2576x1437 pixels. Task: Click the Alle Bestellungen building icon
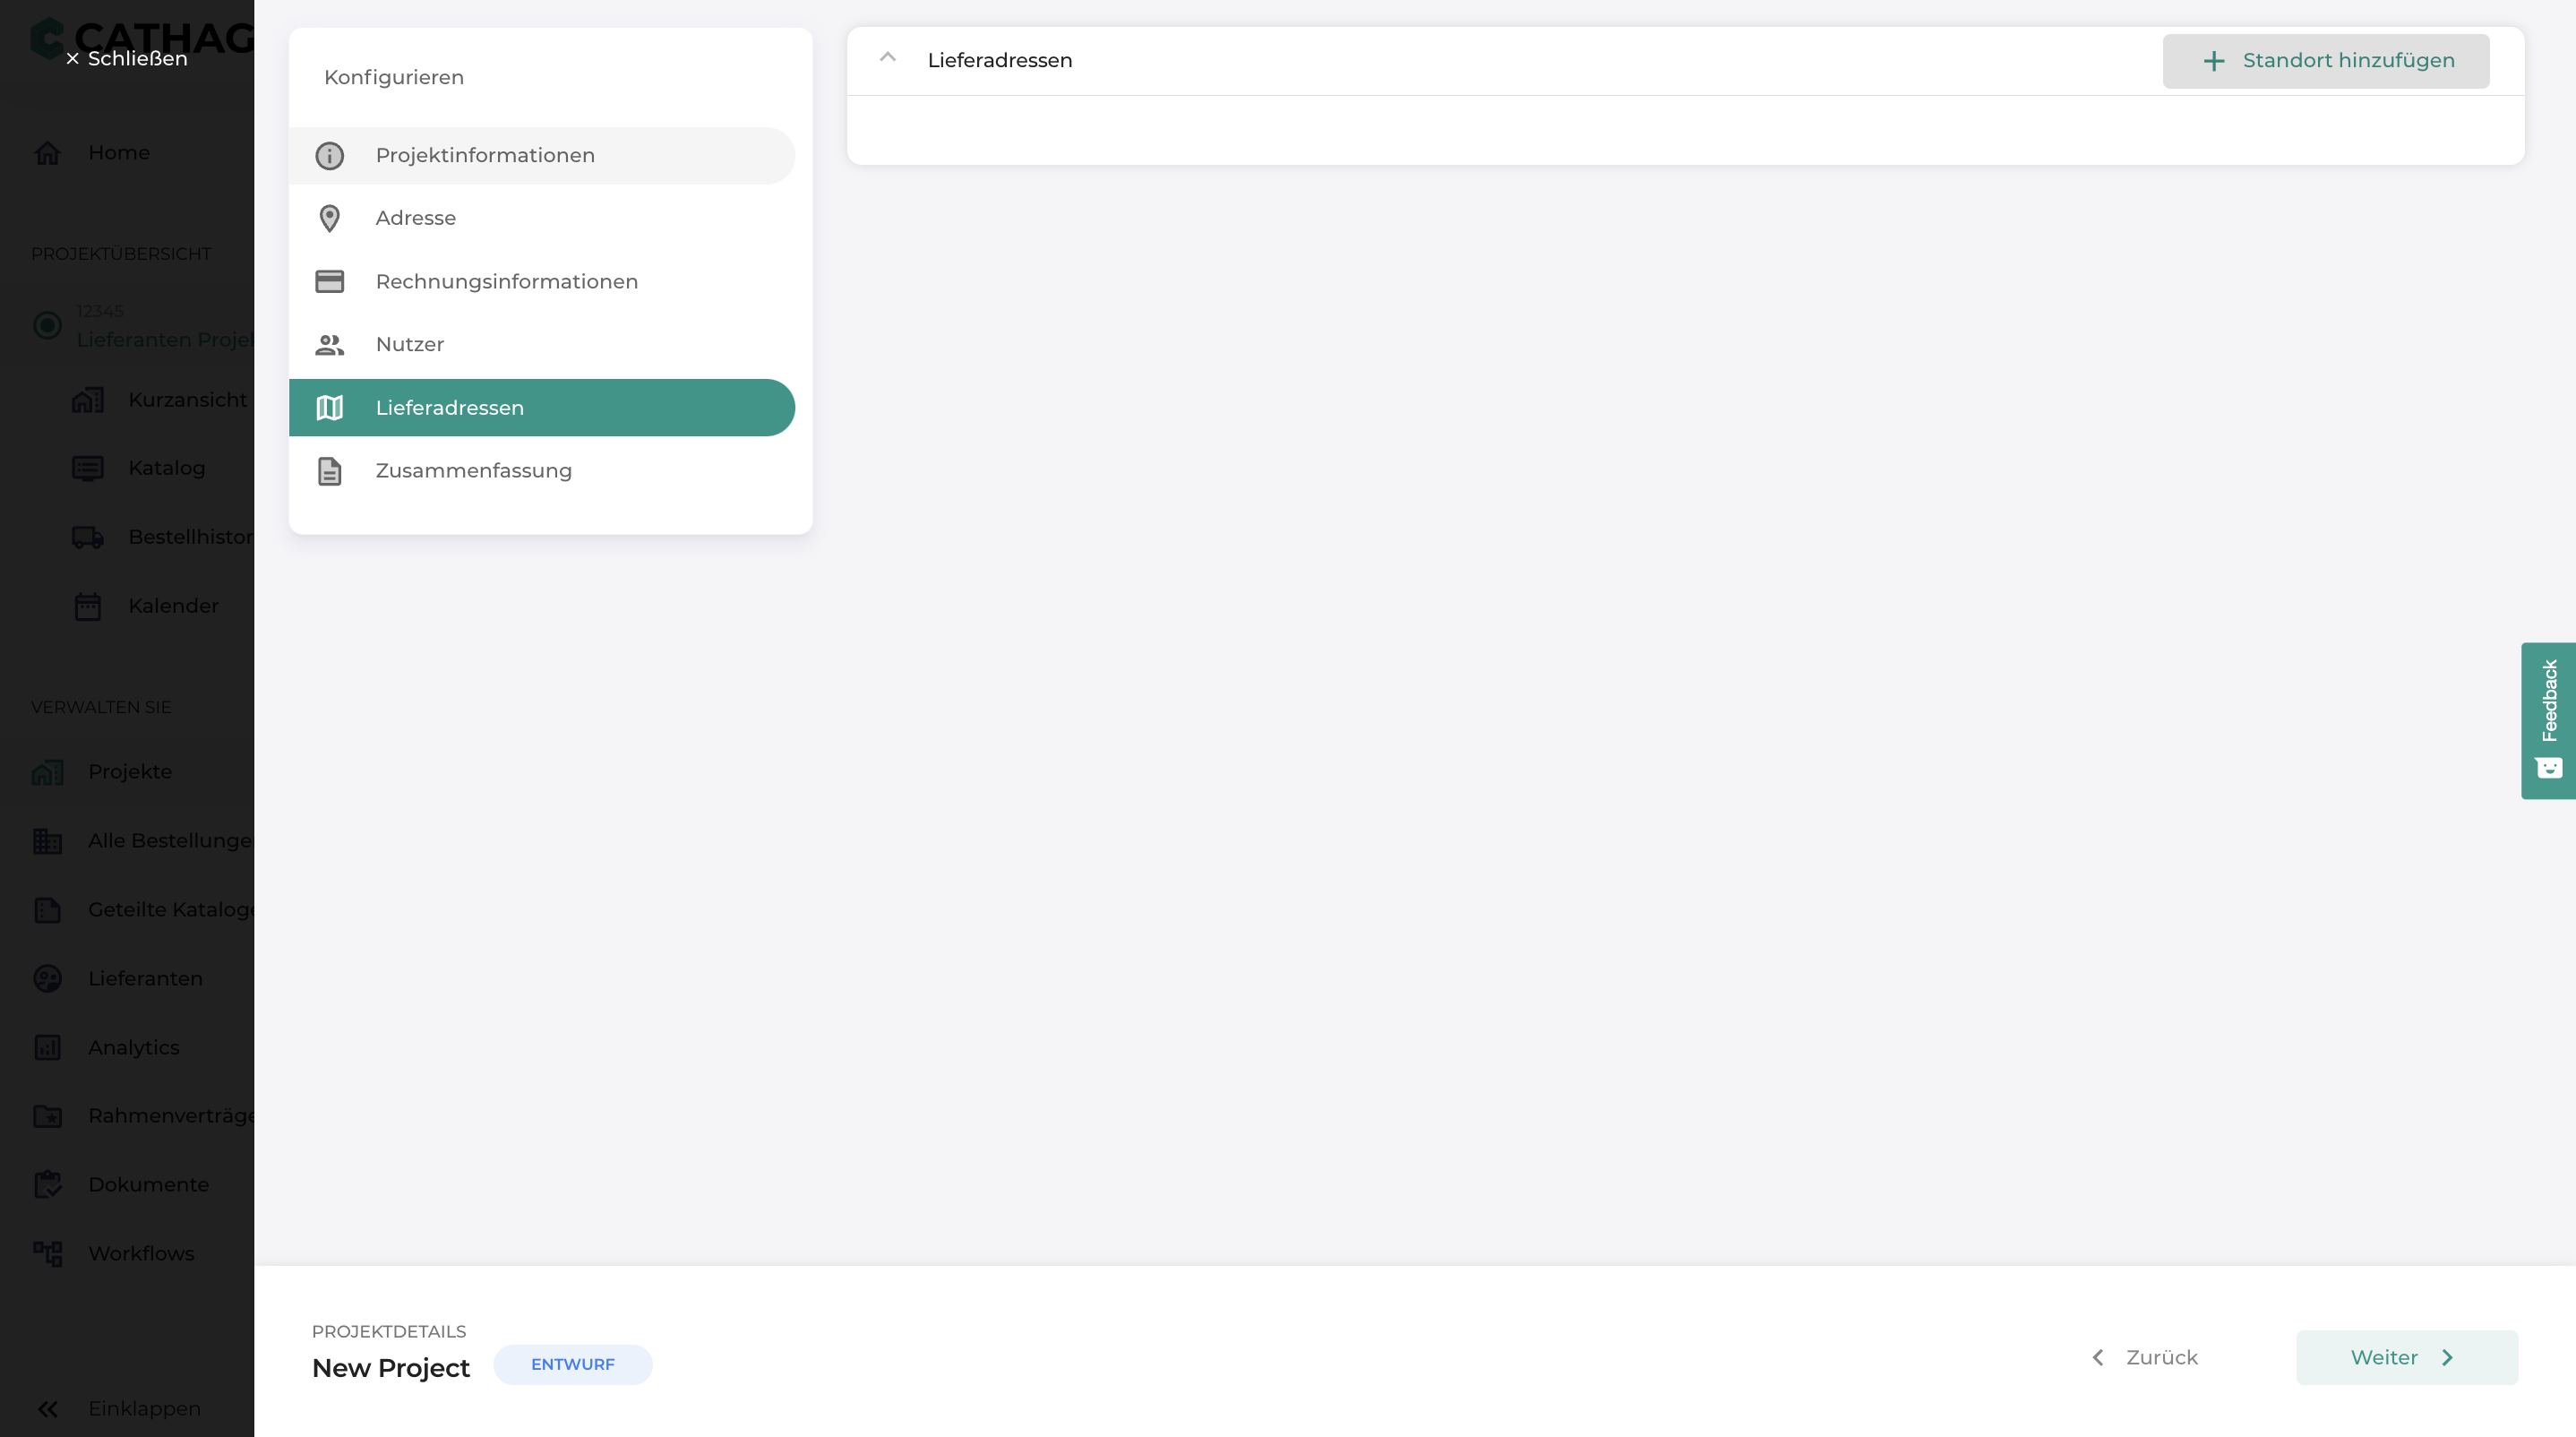tap(48, 841)
